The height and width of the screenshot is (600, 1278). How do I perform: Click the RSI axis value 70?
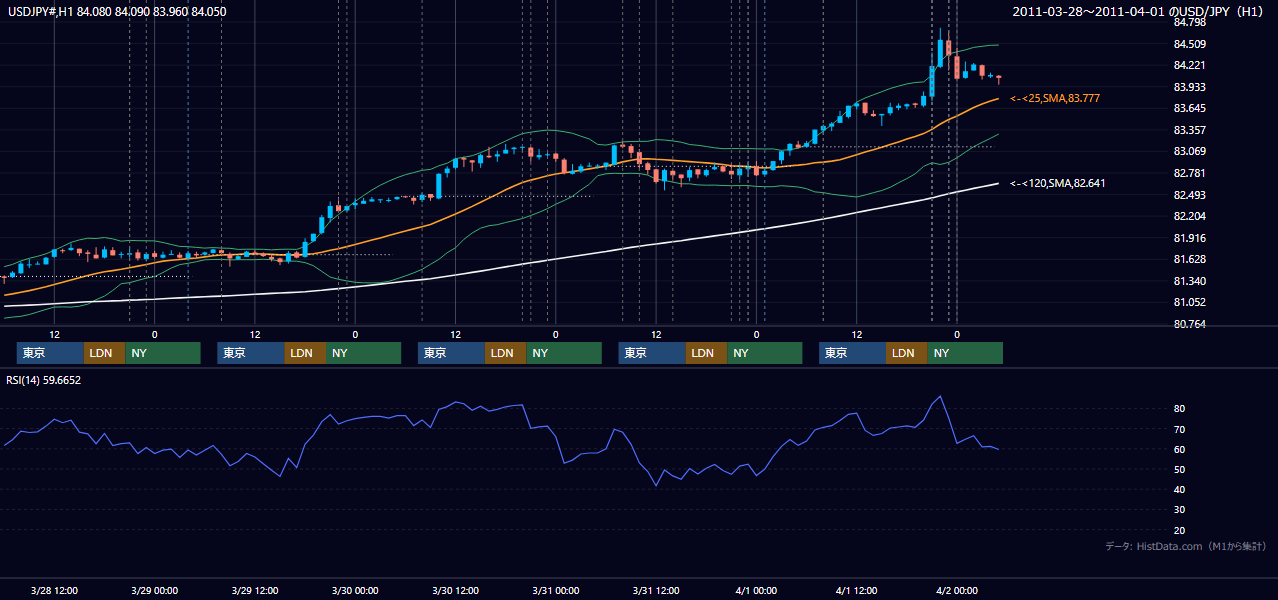pos(1179,429)
